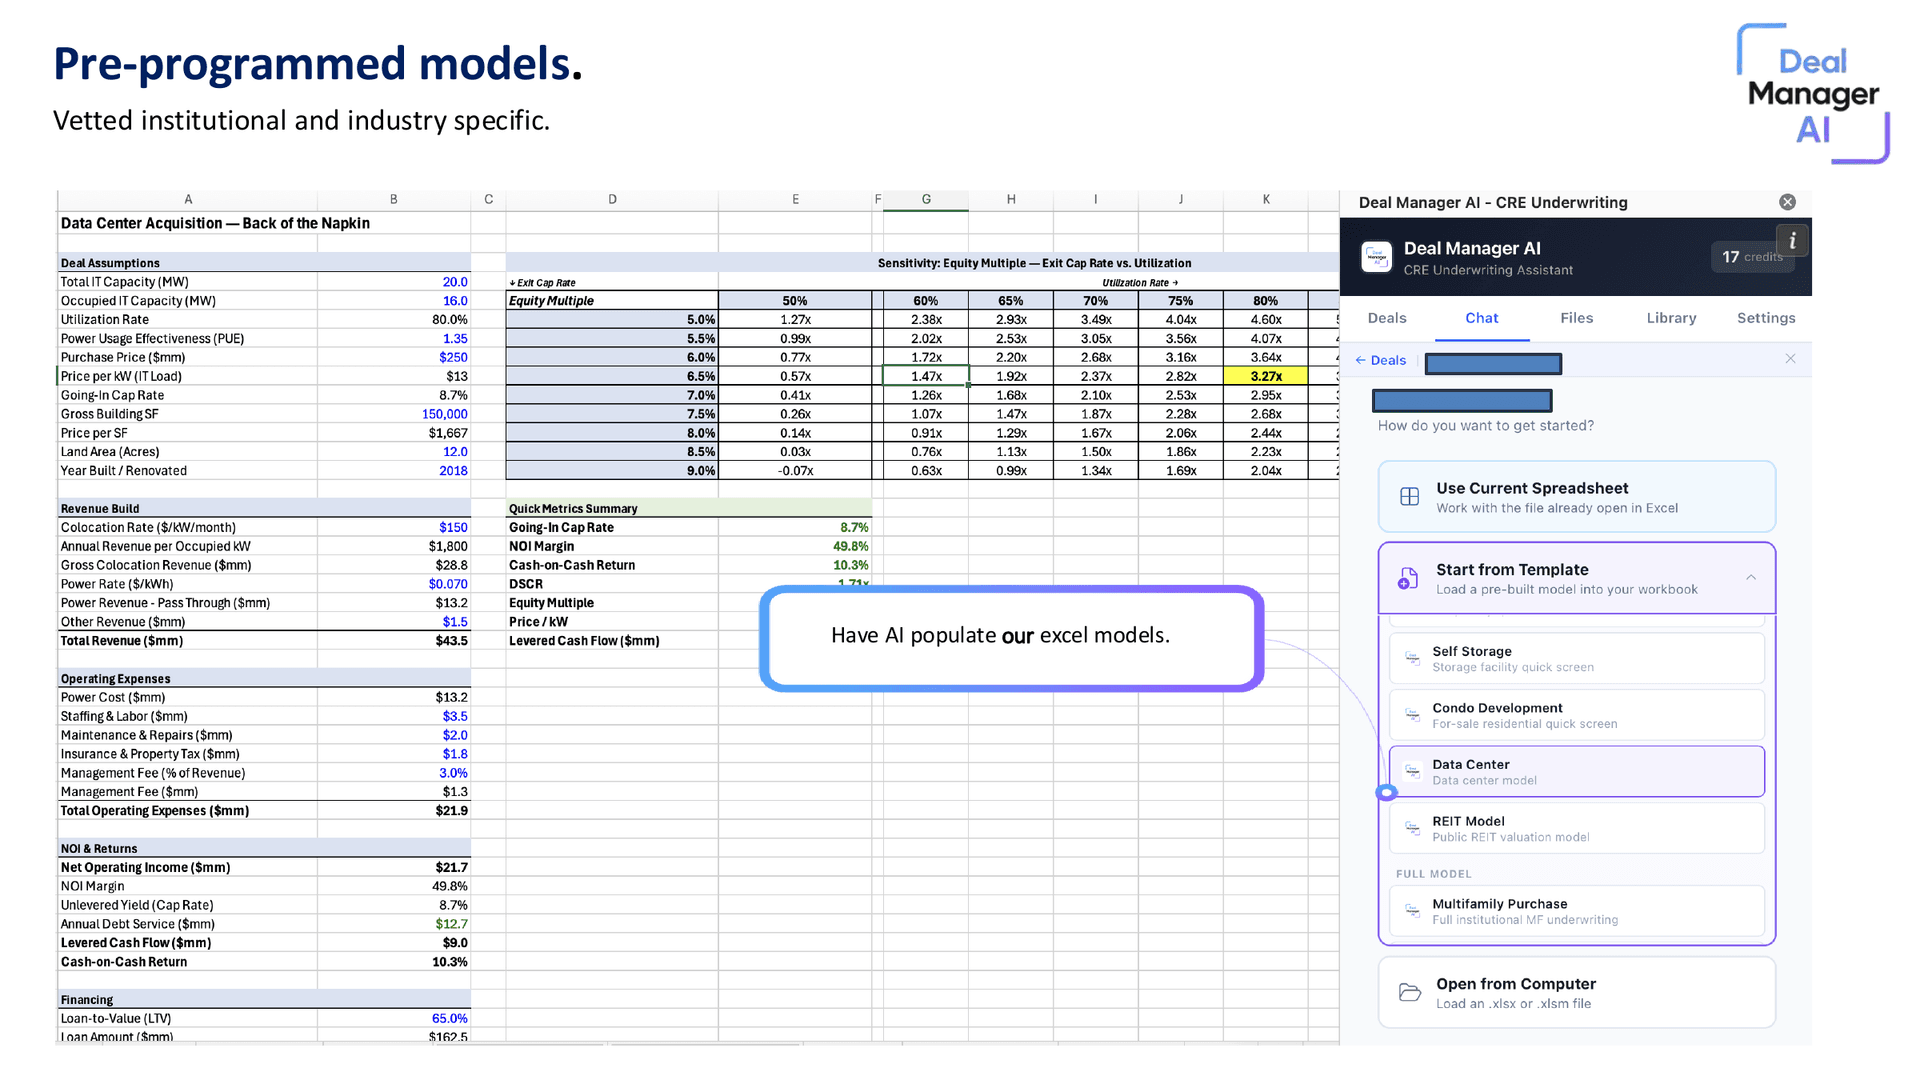The height and width of the screenshot is (1080, 1920).
Task: Select column D header
Action: tap(612, 200)
